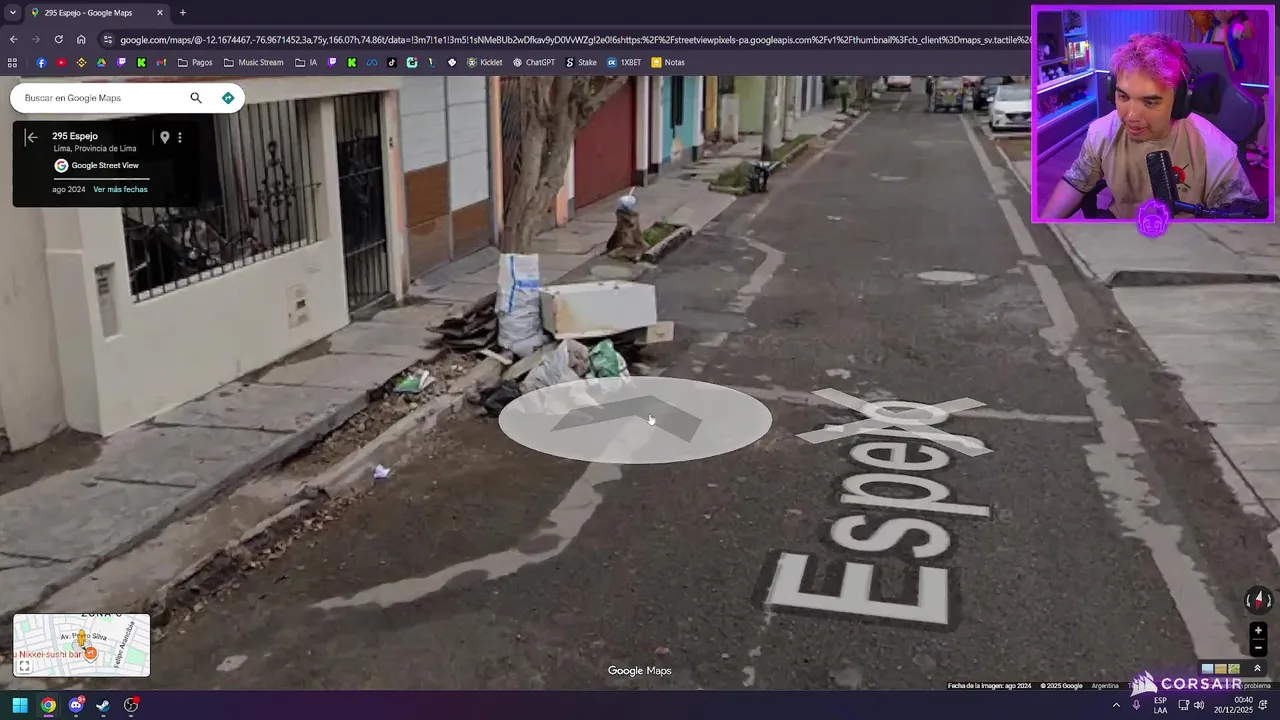Image resolution: width=1280 pixels, height=720 pixels.
Task: Open Chrome tab search dropdown arrow
Action: point(12,13)
